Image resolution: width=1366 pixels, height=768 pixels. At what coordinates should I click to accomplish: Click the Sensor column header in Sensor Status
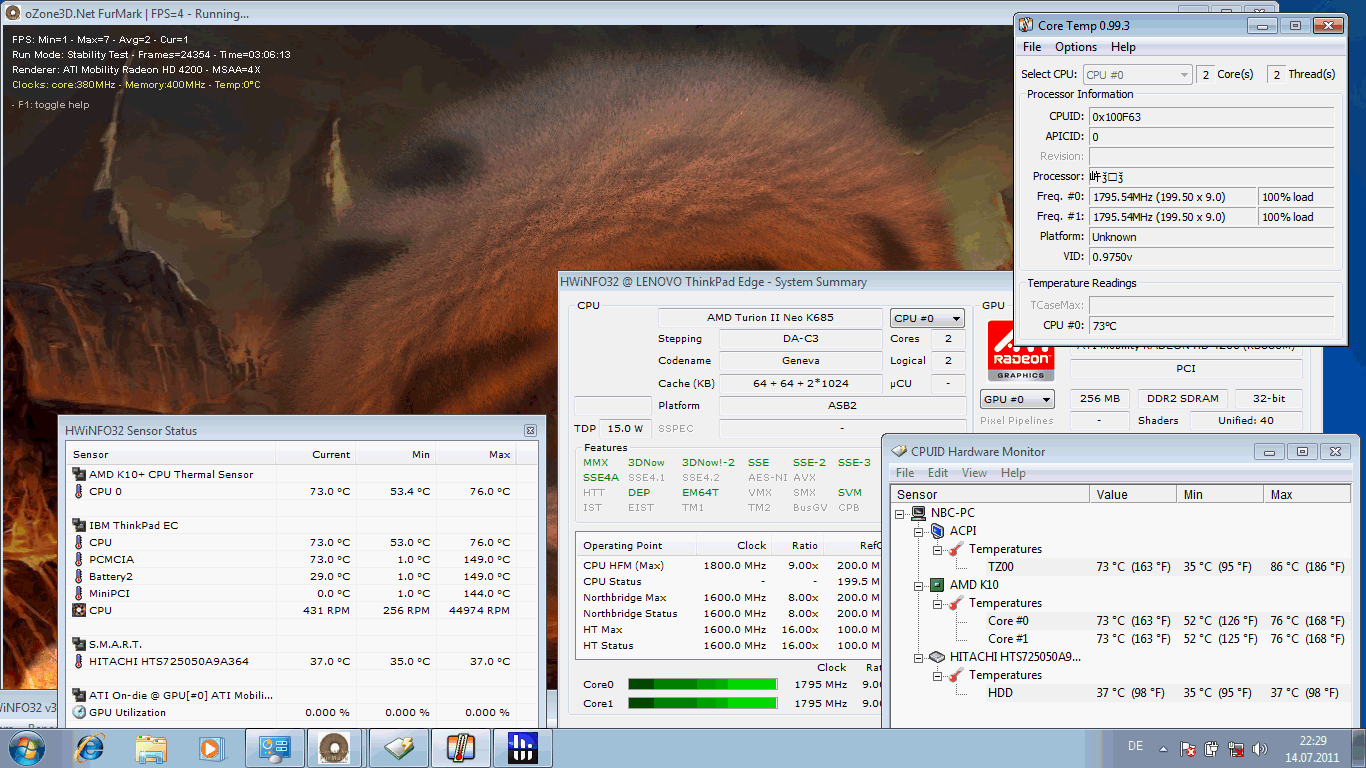[171, 454]
